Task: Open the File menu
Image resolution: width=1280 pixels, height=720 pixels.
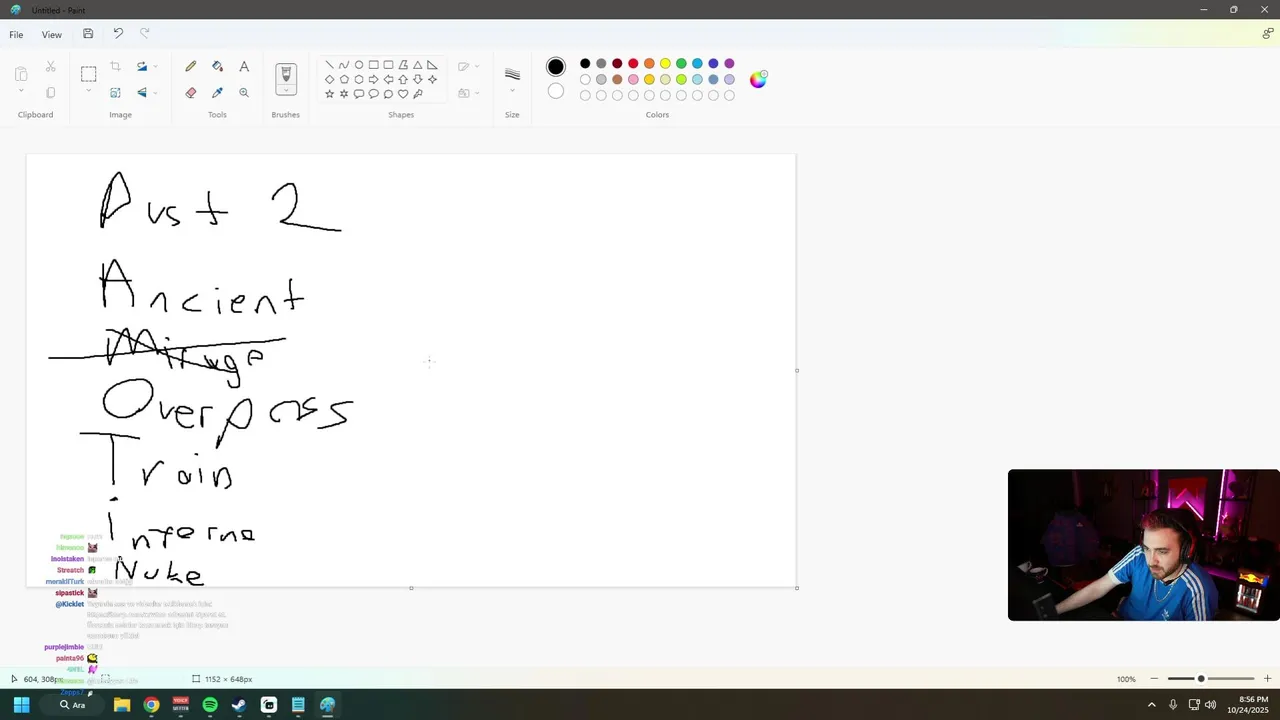Action: coord(16,34)
